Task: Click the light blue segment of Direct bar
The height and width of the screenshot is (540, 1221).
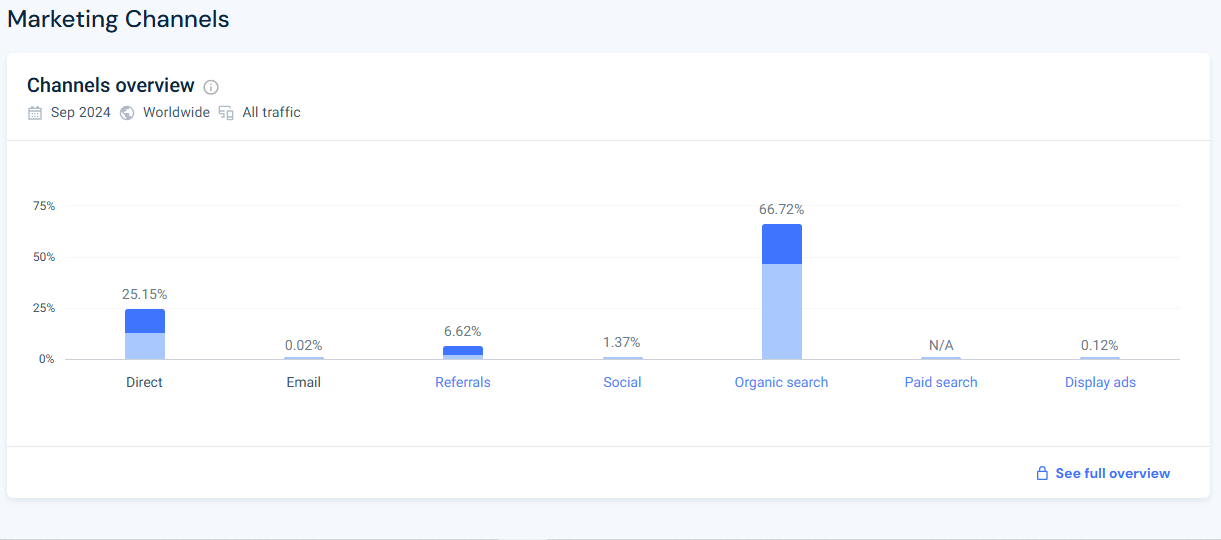Action: pos(144,346)
